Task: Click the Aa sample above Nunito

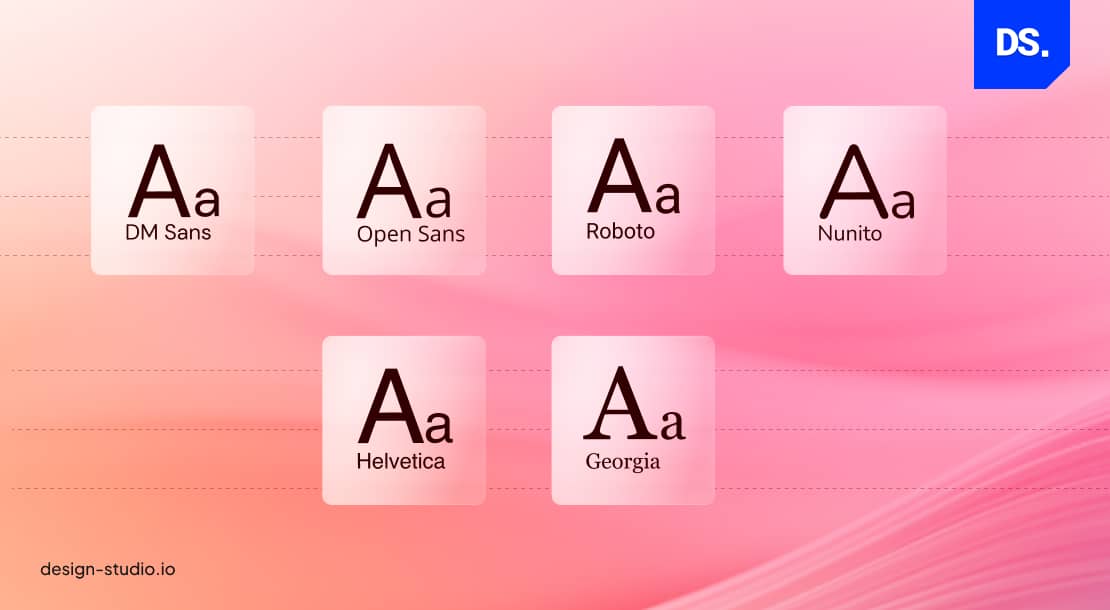Action: pyautogui.click(x=867, y=182)
